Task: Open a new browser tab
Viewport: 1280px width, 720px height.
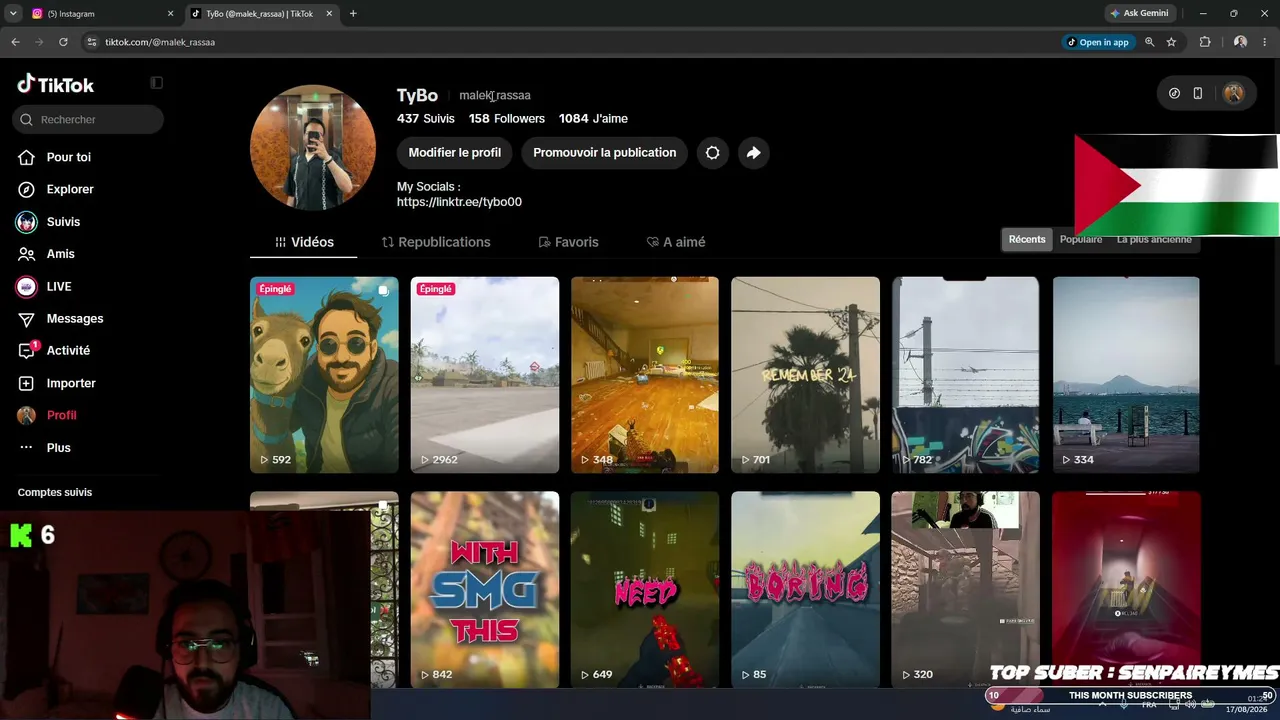Action: [x=353, y=14]
